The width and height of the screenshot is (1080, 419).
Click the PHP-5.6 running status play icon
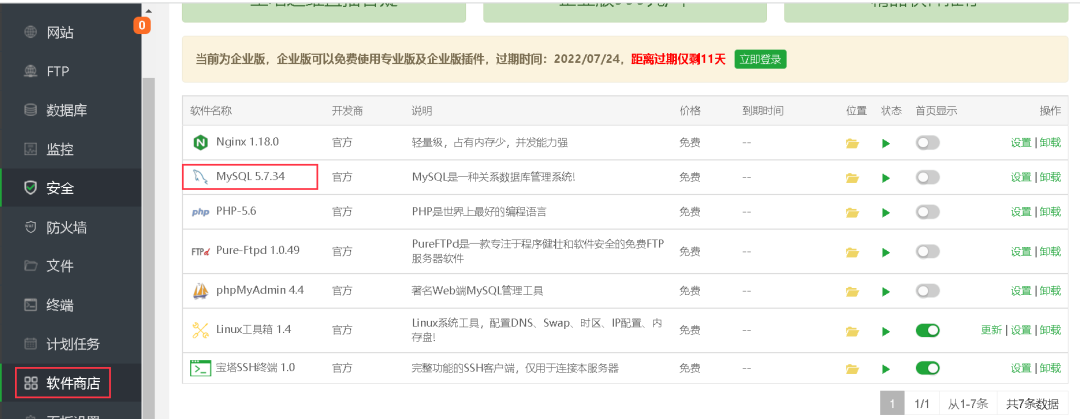coord(886,212)
